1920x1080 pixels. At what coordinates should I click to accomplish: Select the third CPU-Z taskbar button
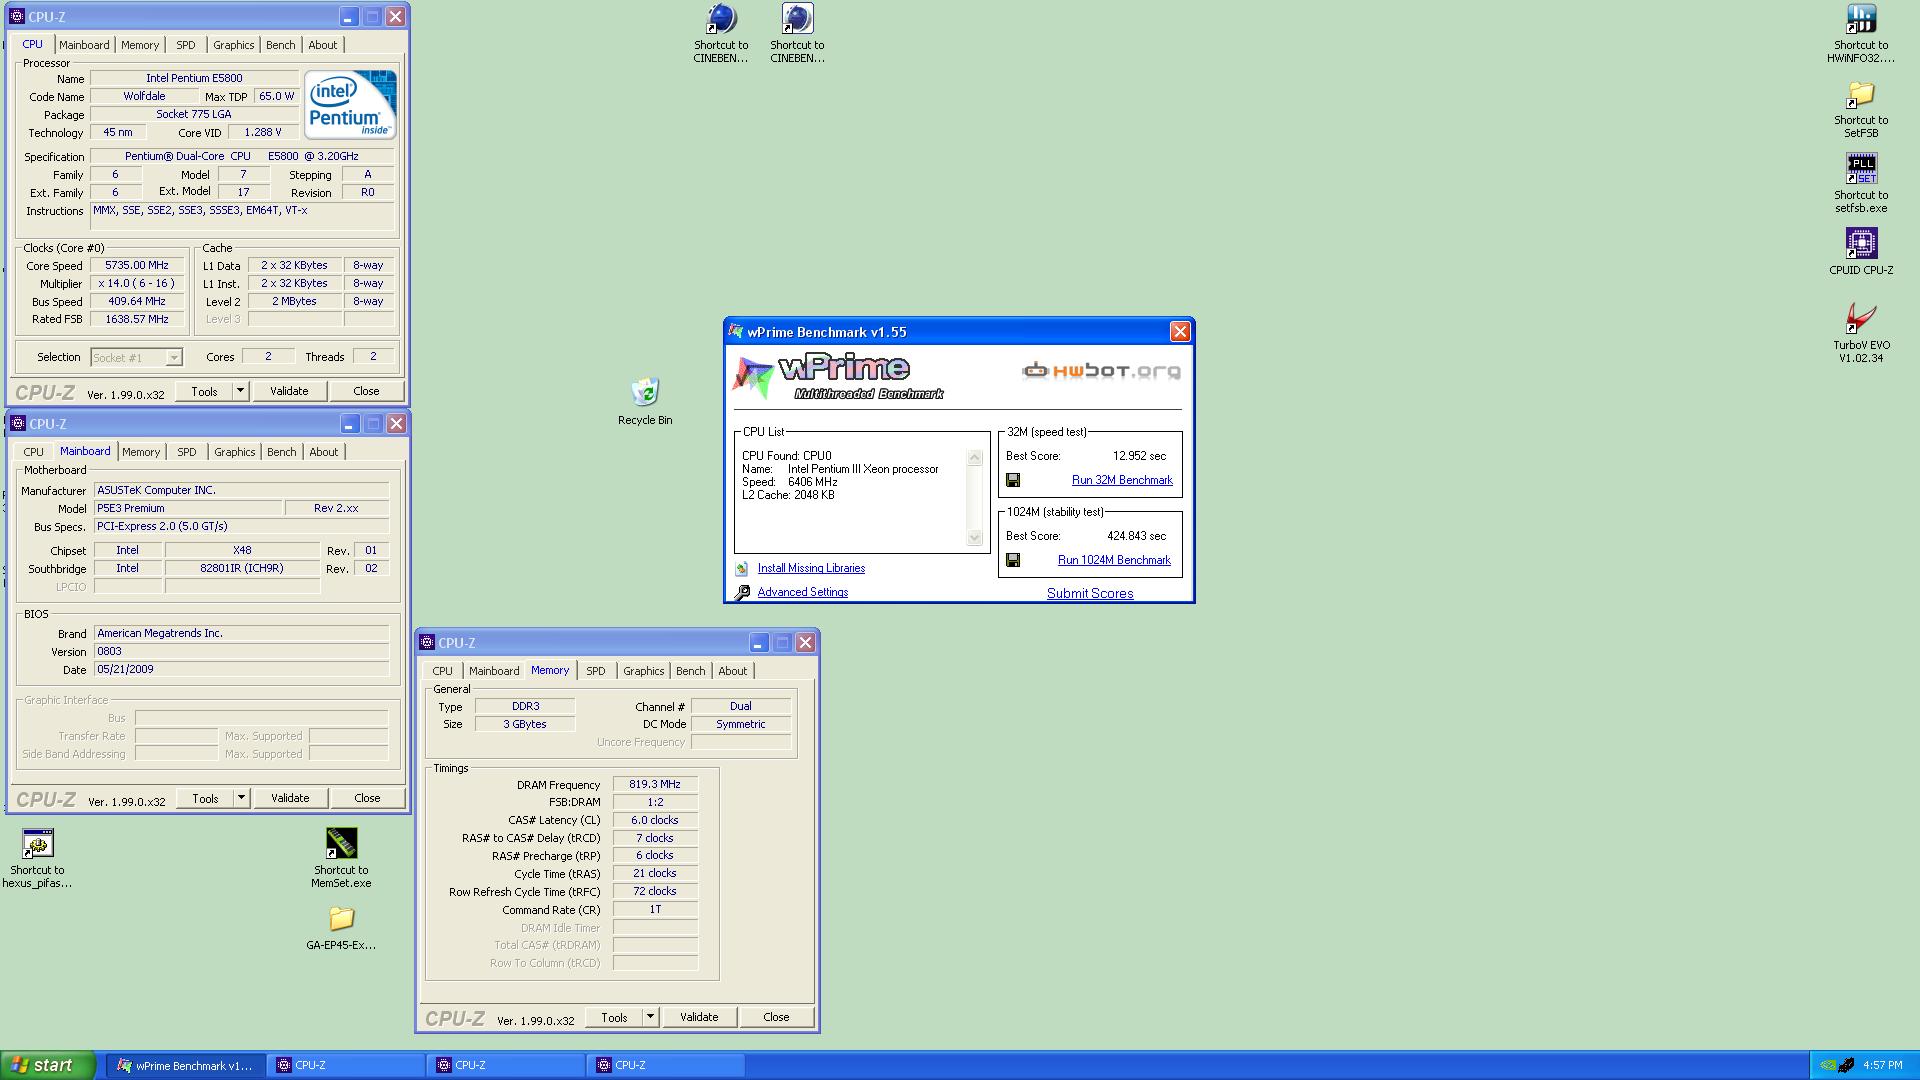coord(667,1065)
